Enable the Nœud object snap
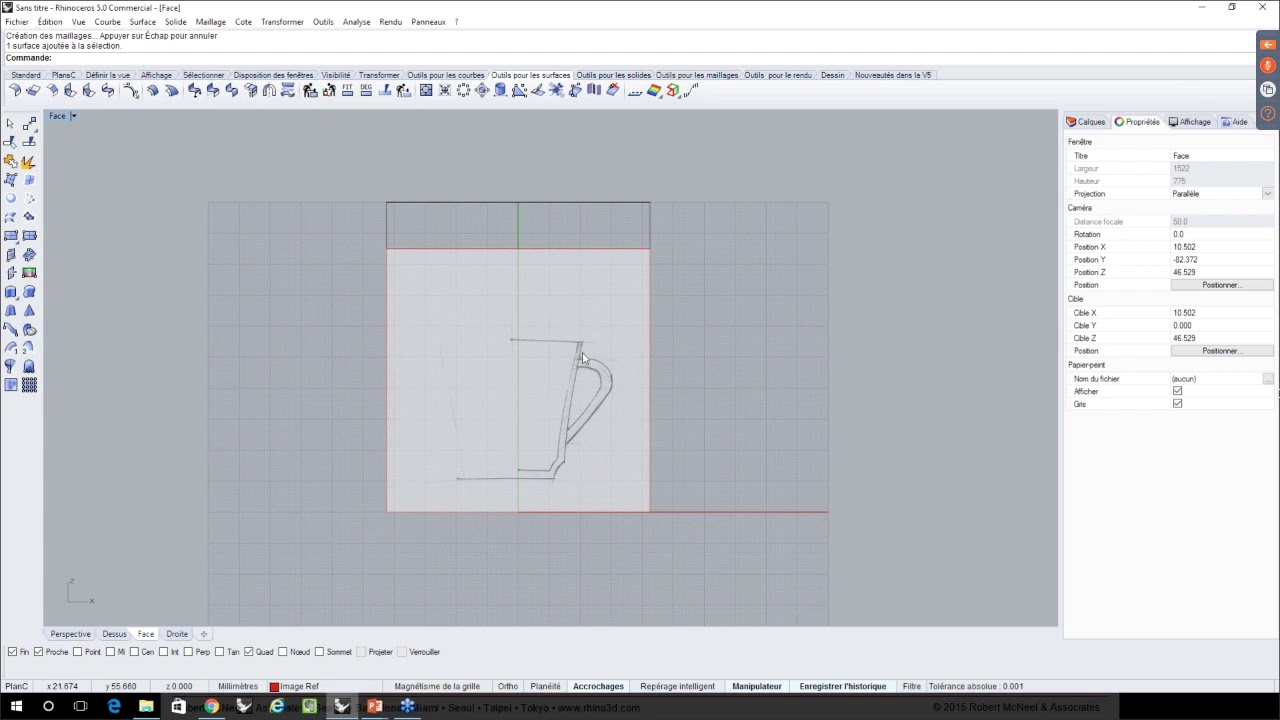 [x=282, y=652]
